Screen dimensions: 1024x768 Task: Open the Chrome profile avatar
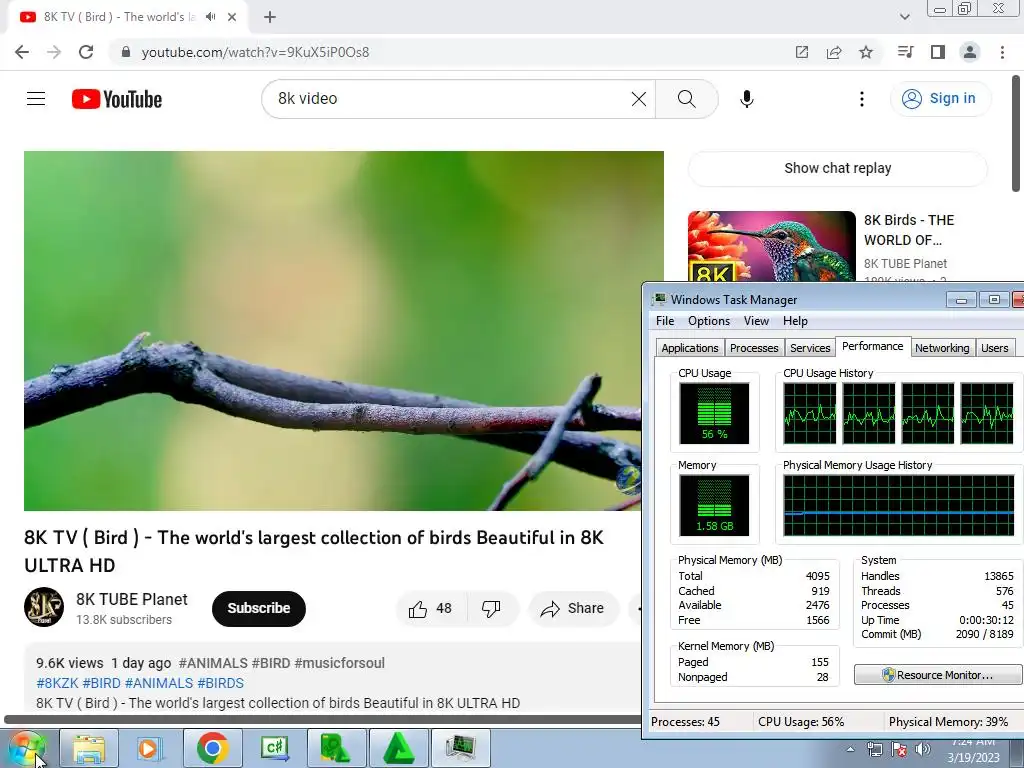[x=970, y=52]
